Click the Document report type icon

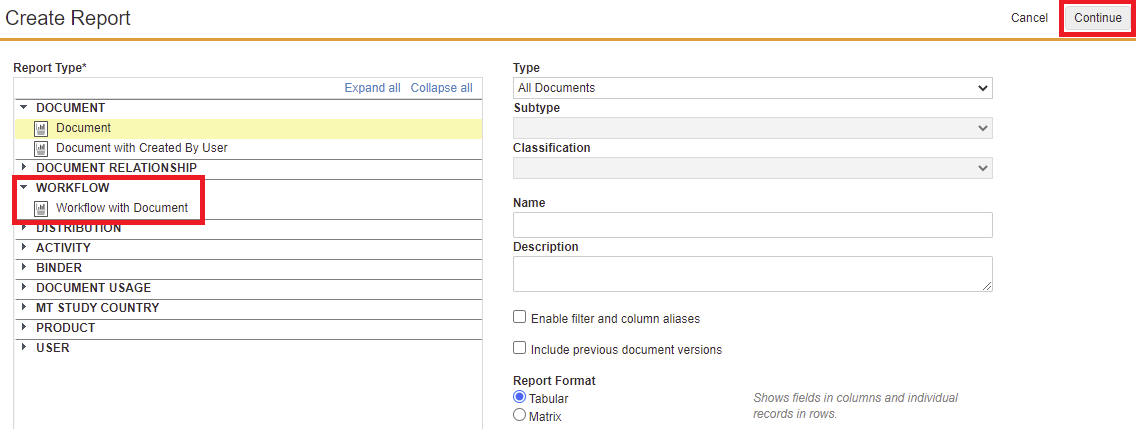coord(41,128)
